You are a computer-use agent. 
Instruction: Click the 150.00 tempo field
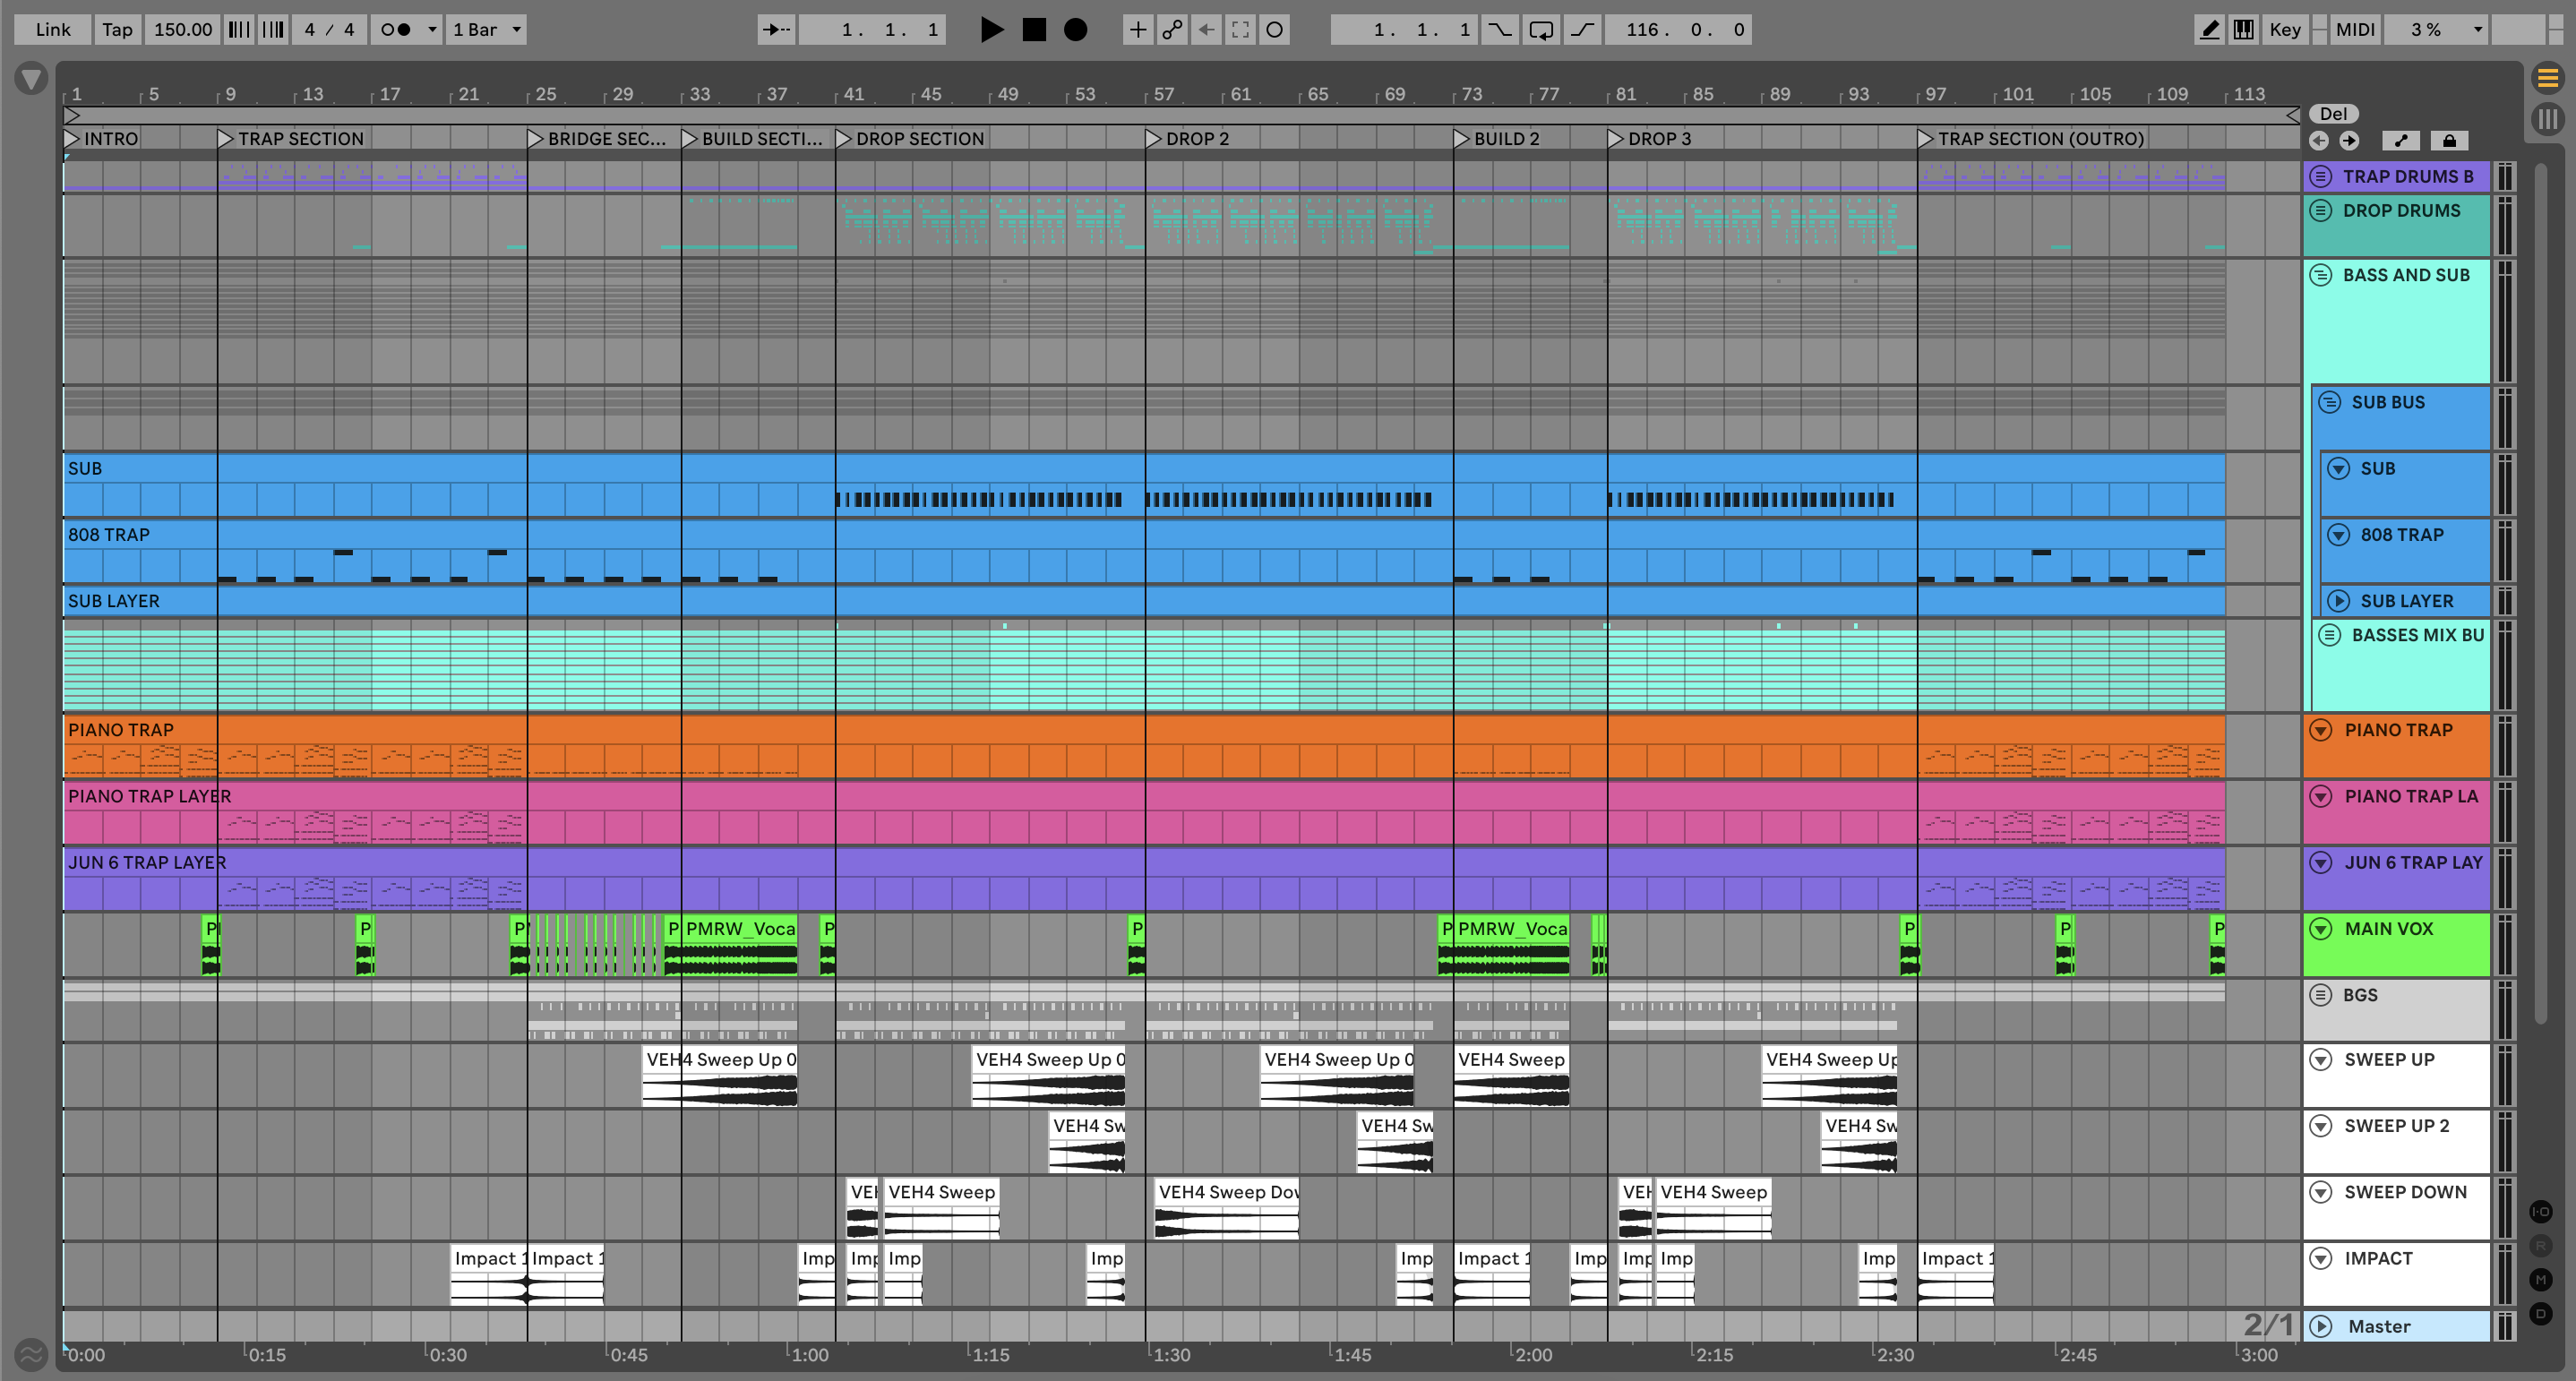pos(183,30)
